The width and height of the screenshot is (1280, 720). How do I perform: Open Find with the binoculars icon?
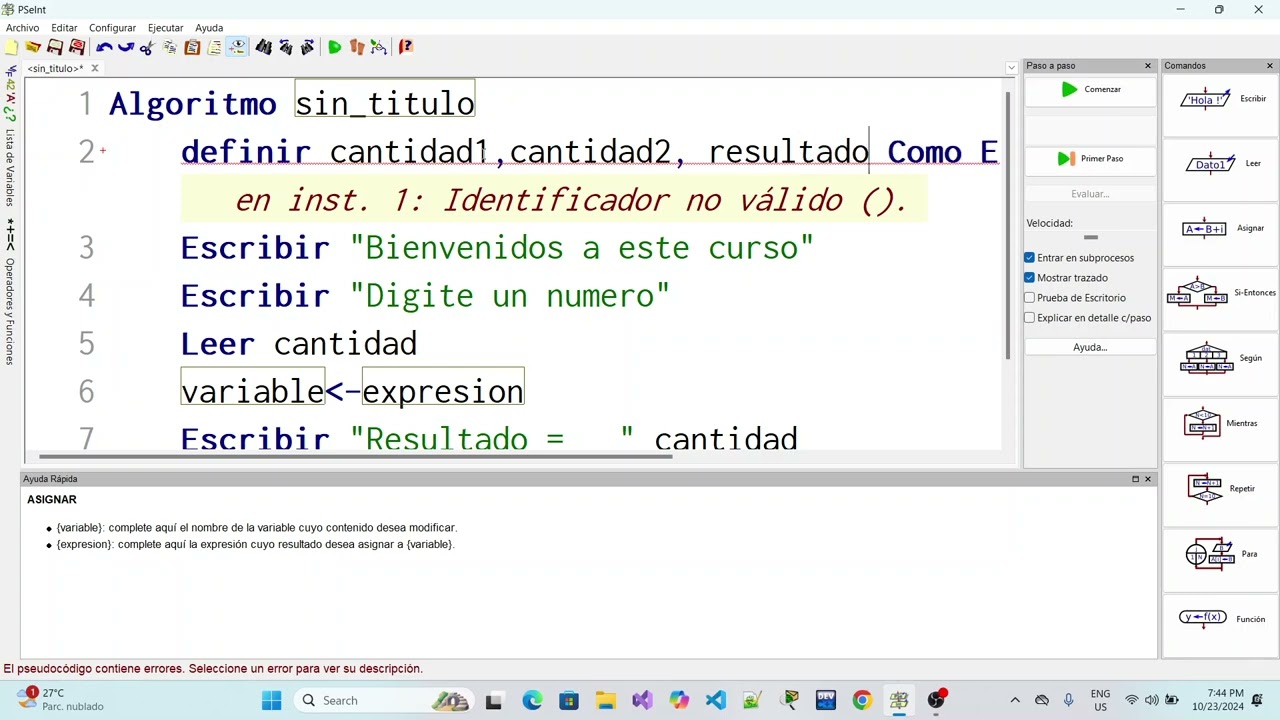tap(264, 47)
